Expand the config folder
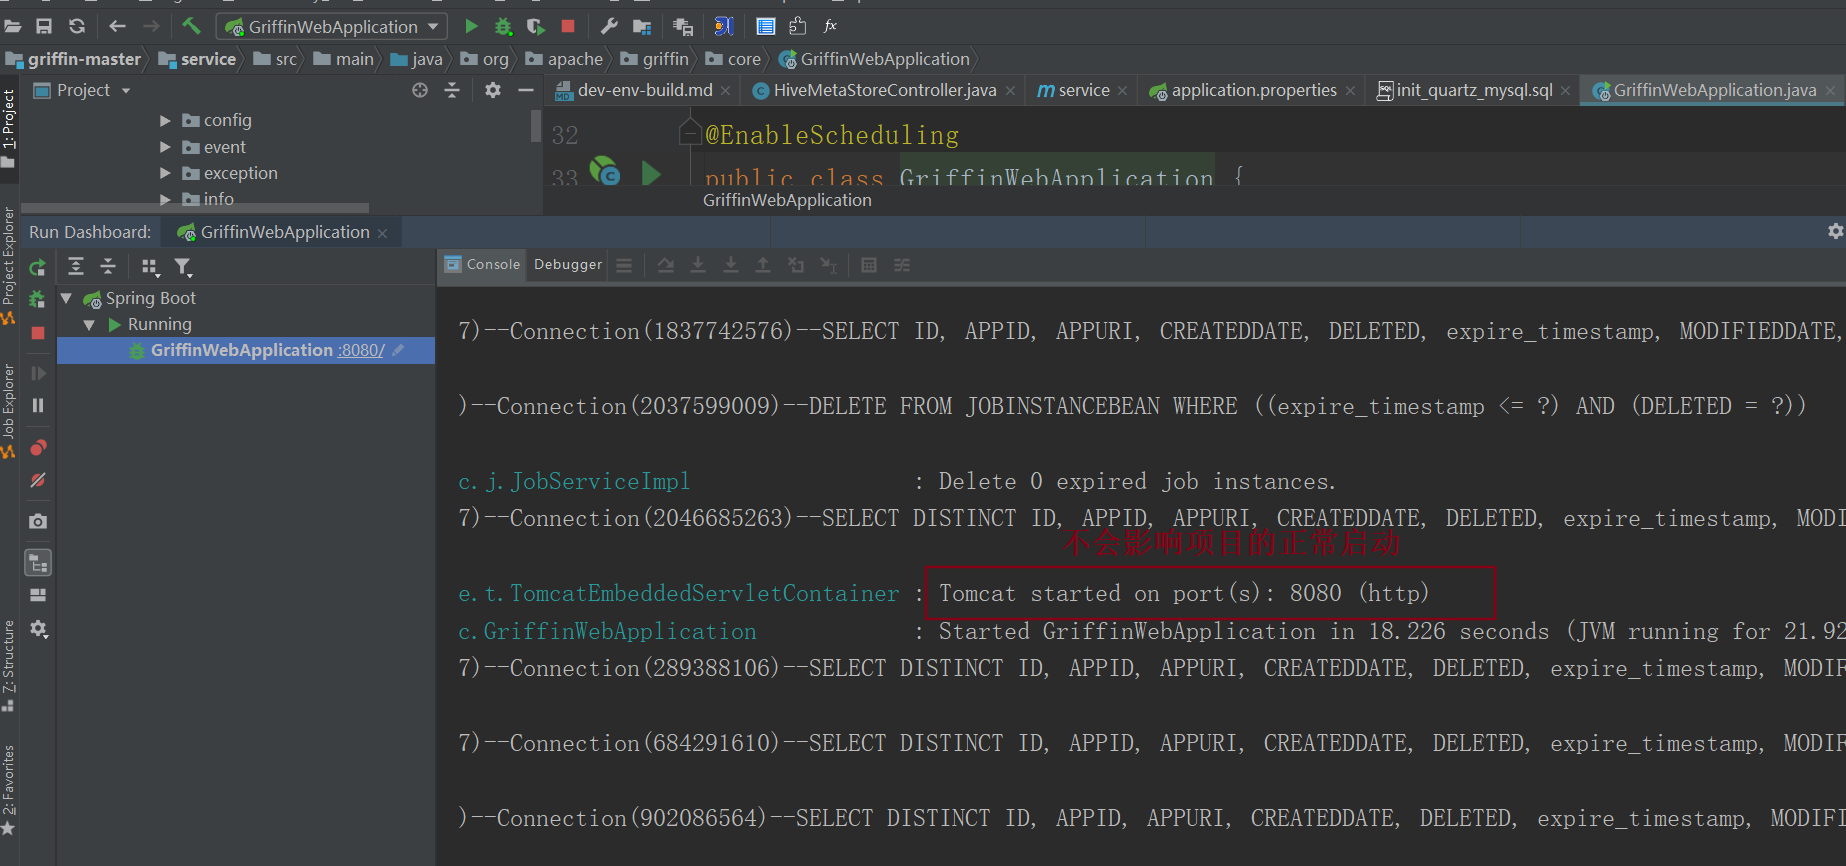Image resolution: width=1846 pixels, height=866 pixels. pos(165,120)
